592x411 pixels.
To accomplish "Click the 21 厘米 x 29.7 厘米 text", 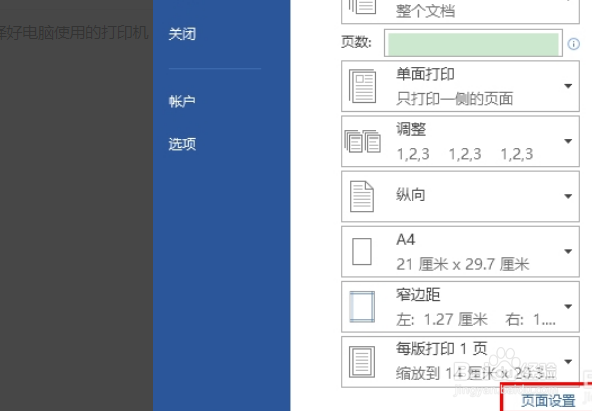I will 463,264.
